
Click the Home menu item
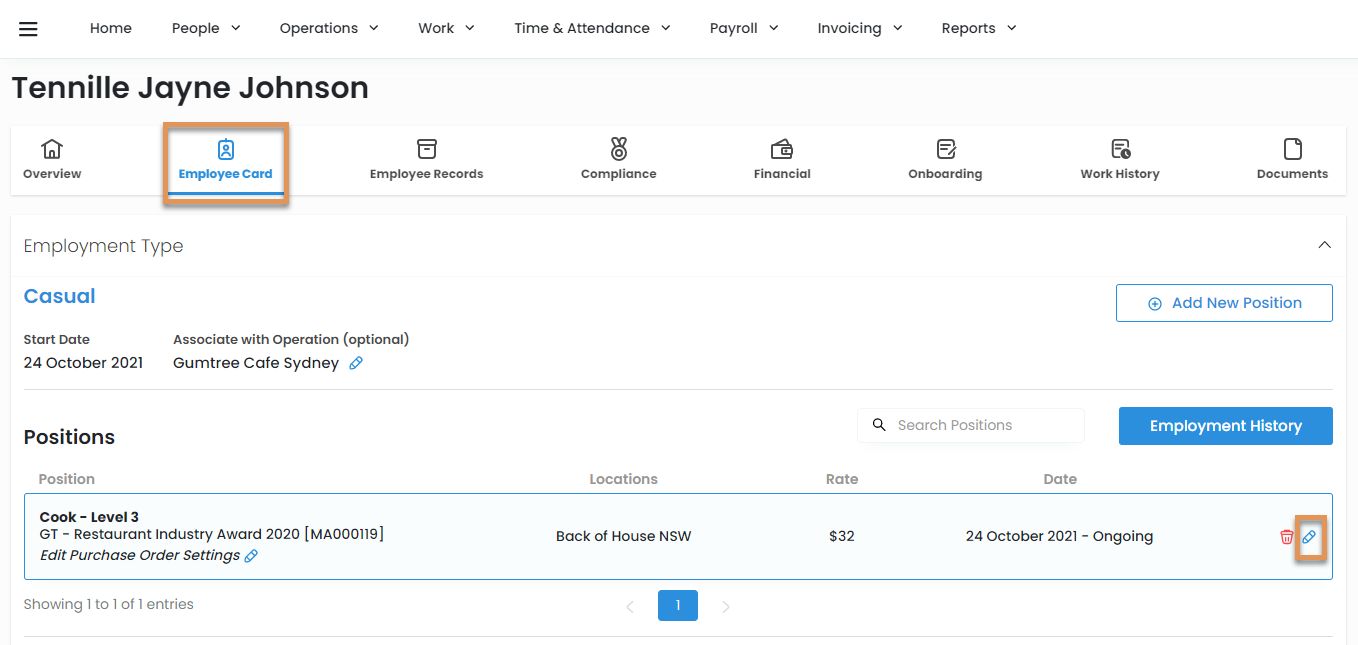110,28
